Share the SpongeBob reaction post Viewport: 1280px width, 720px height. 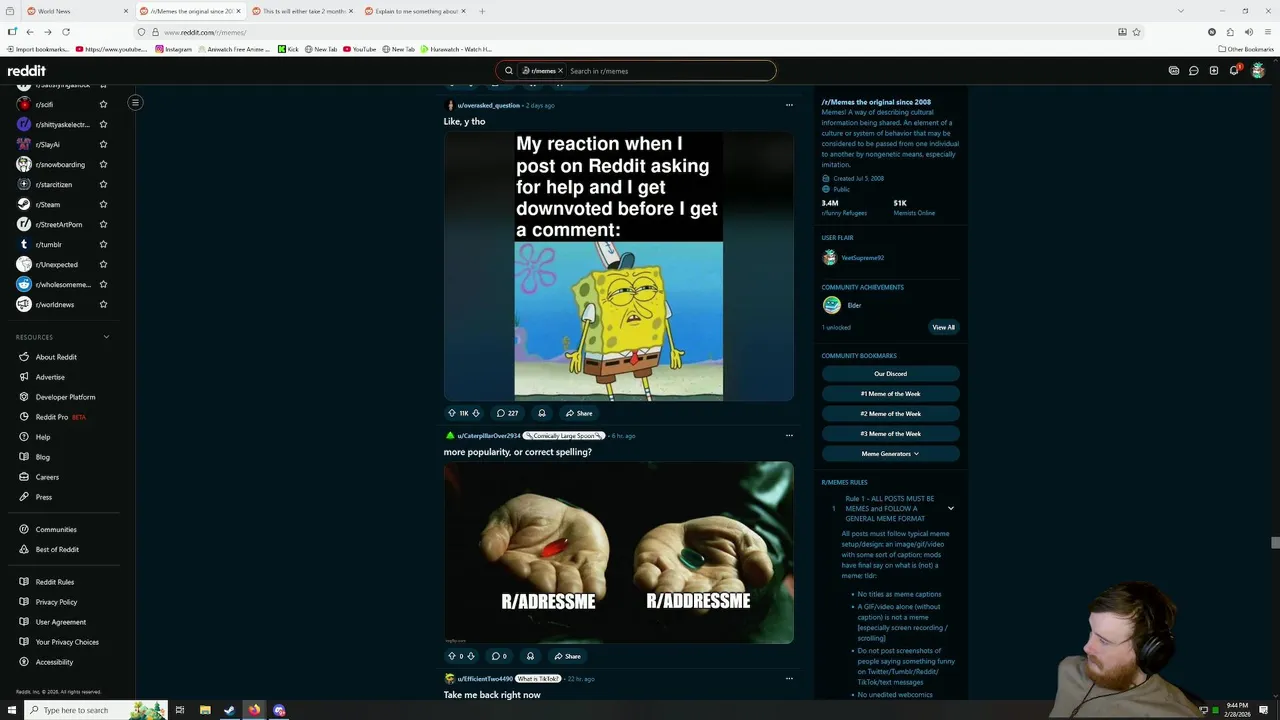click(579, 413)
